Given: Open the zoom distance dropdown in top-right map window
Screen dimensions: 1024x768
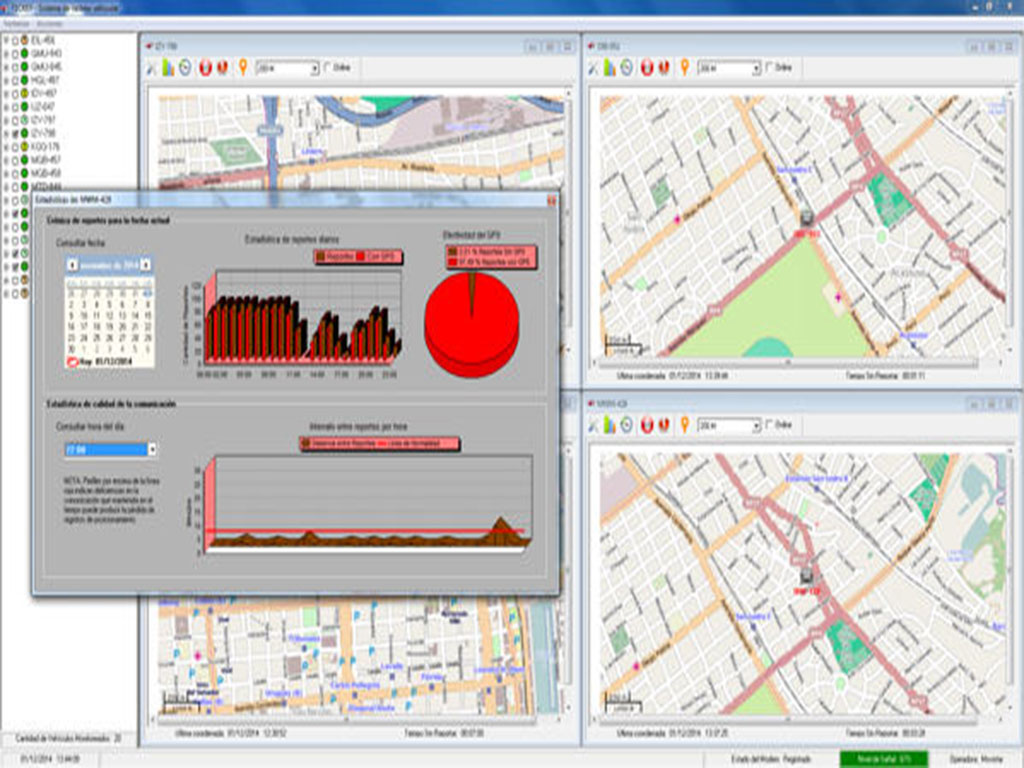Looking at the screenshot, I should (757, 68).
